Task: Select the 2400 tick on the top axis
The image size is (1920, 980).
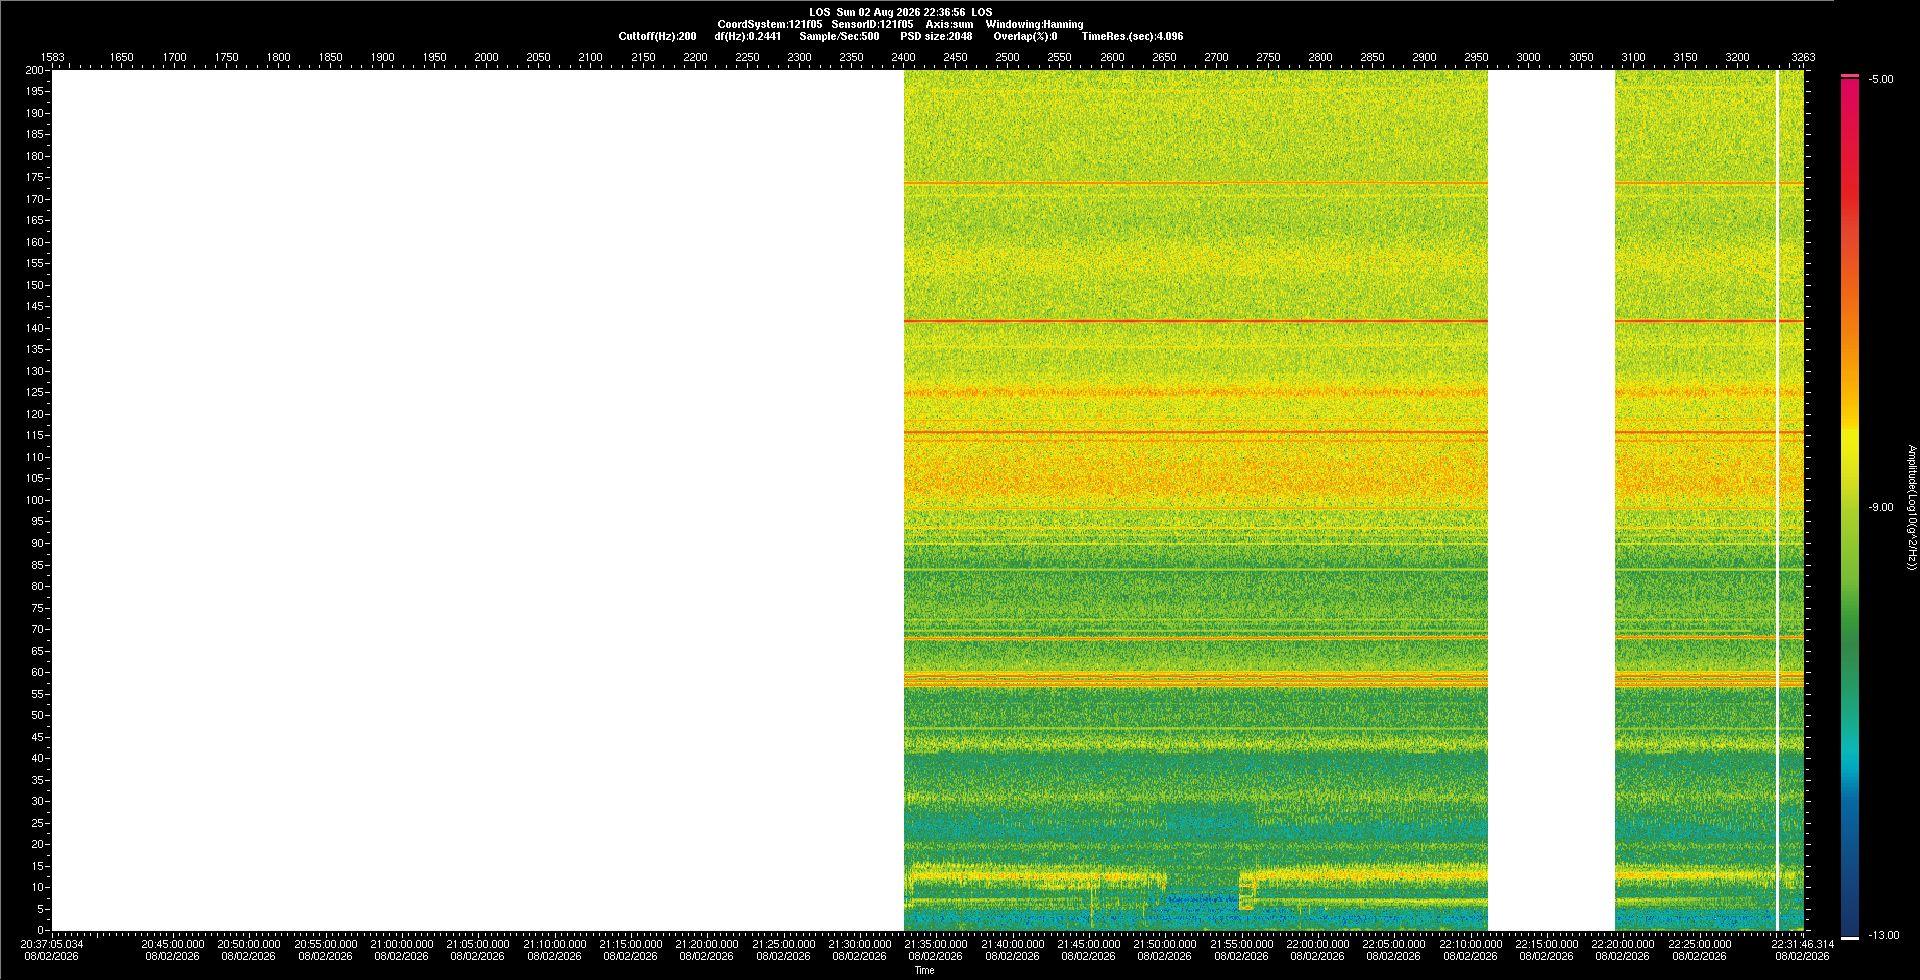Action: point(903,57)
